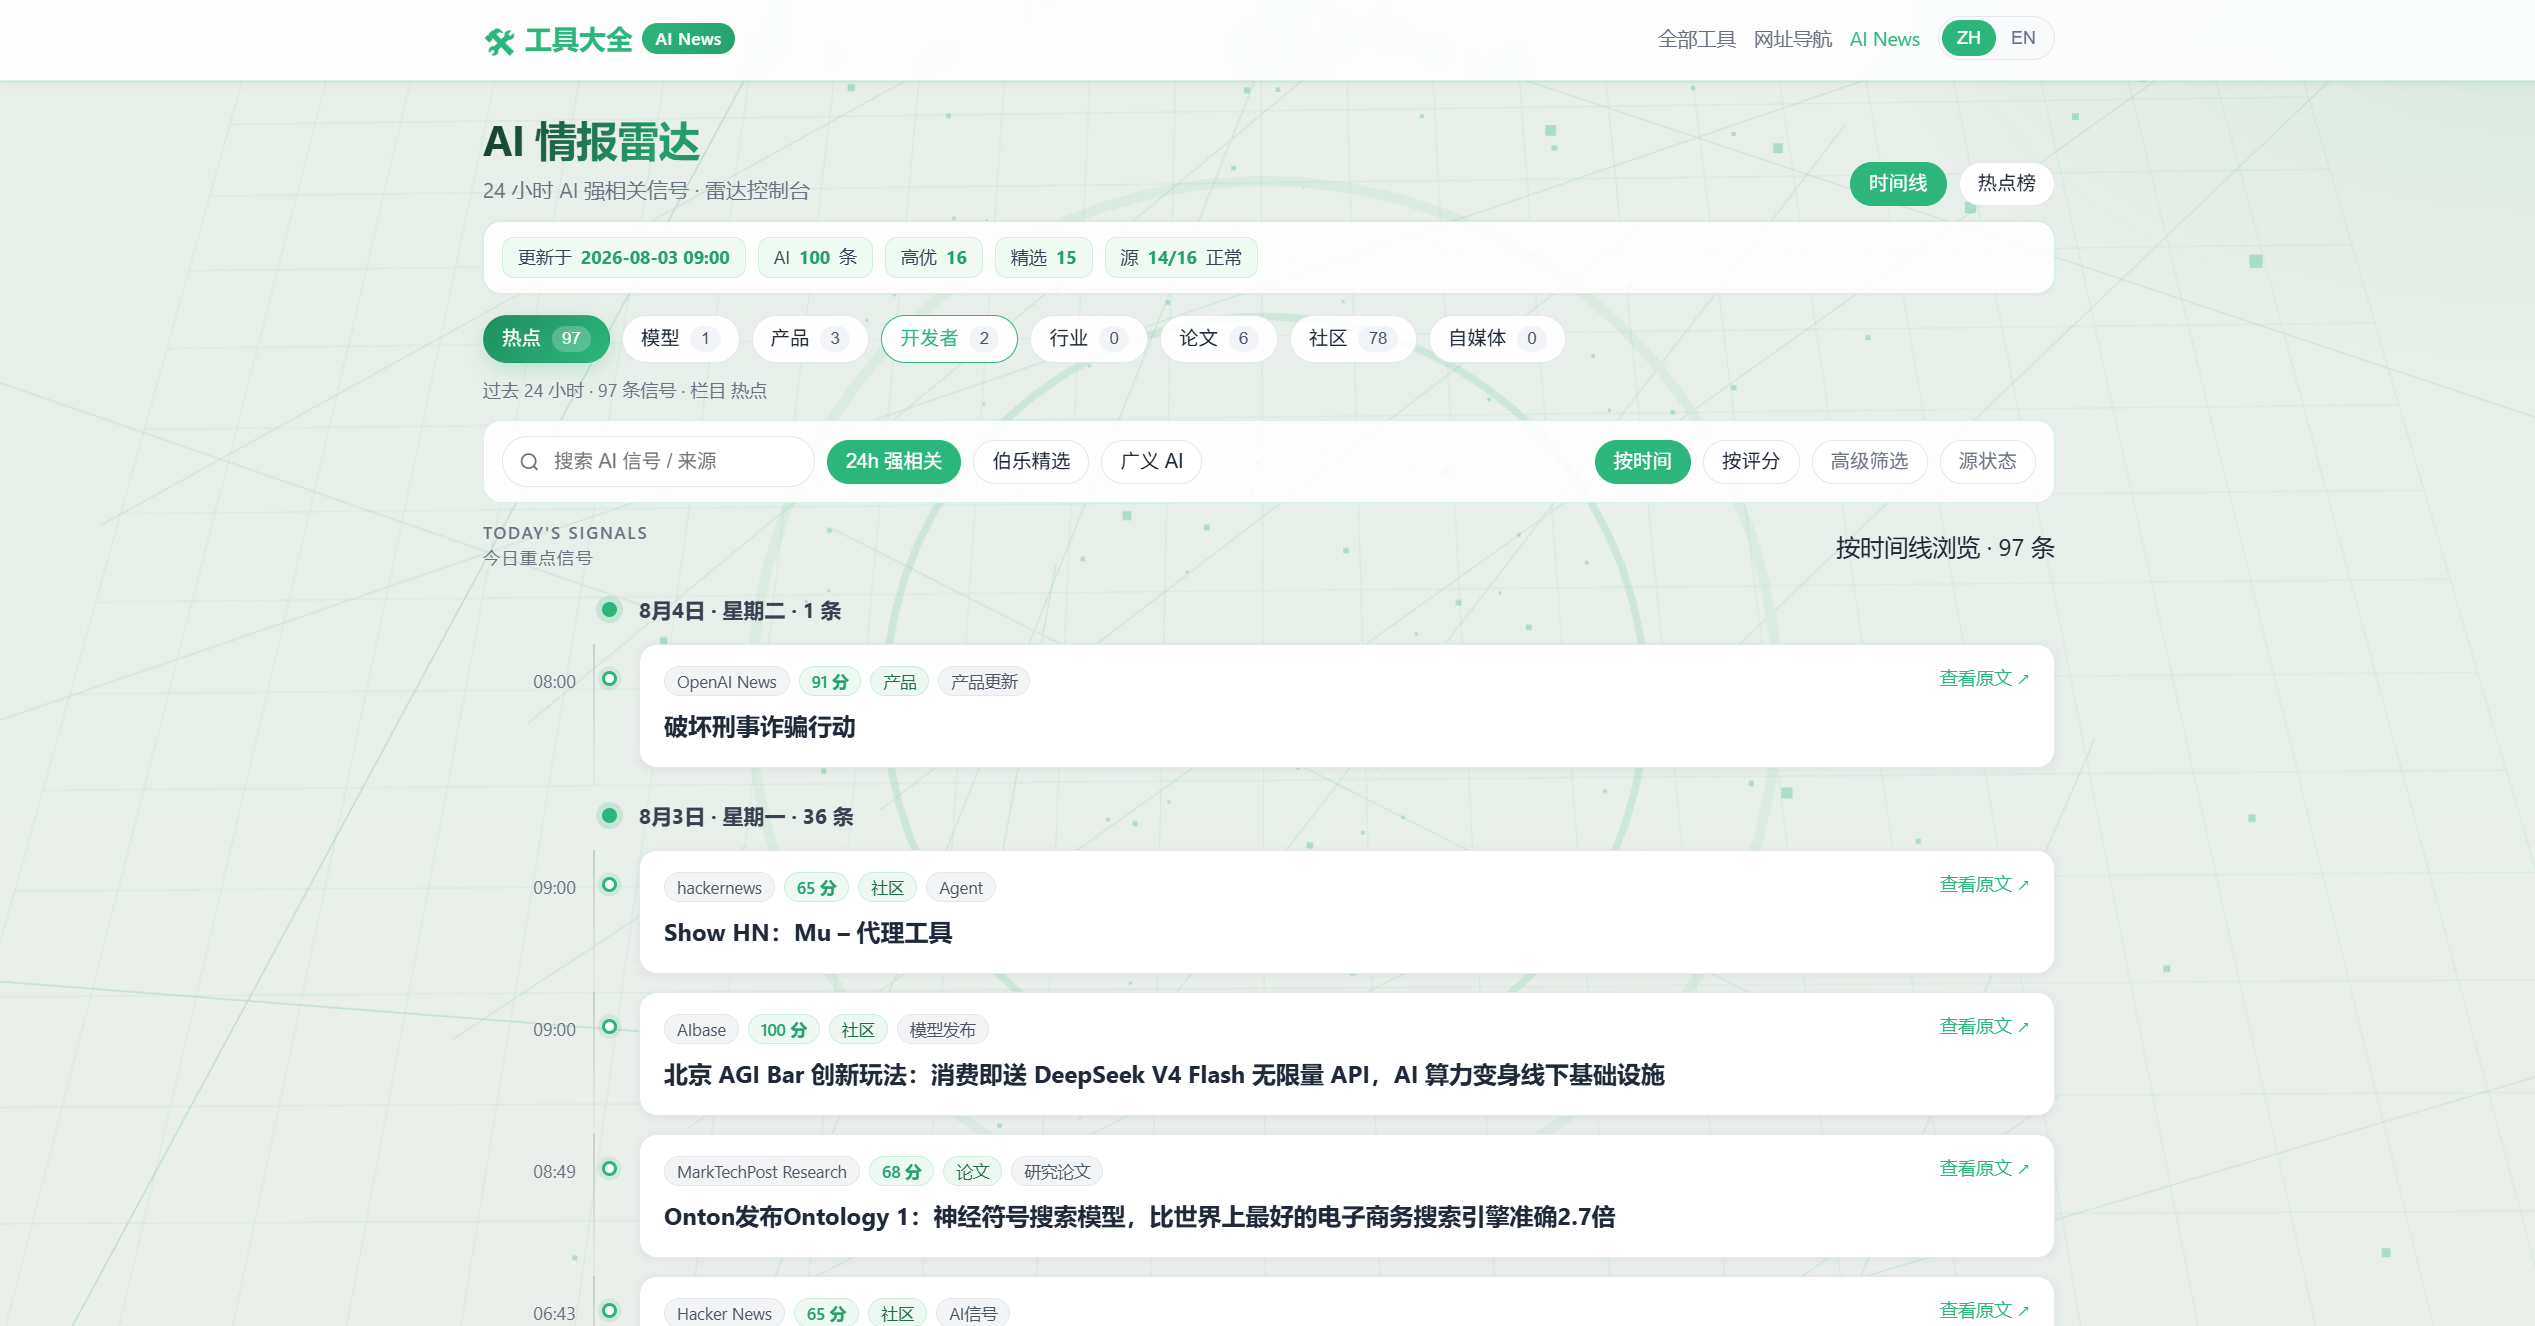
Task: Click the 产品更新 tag
Action: click(984, 682)
